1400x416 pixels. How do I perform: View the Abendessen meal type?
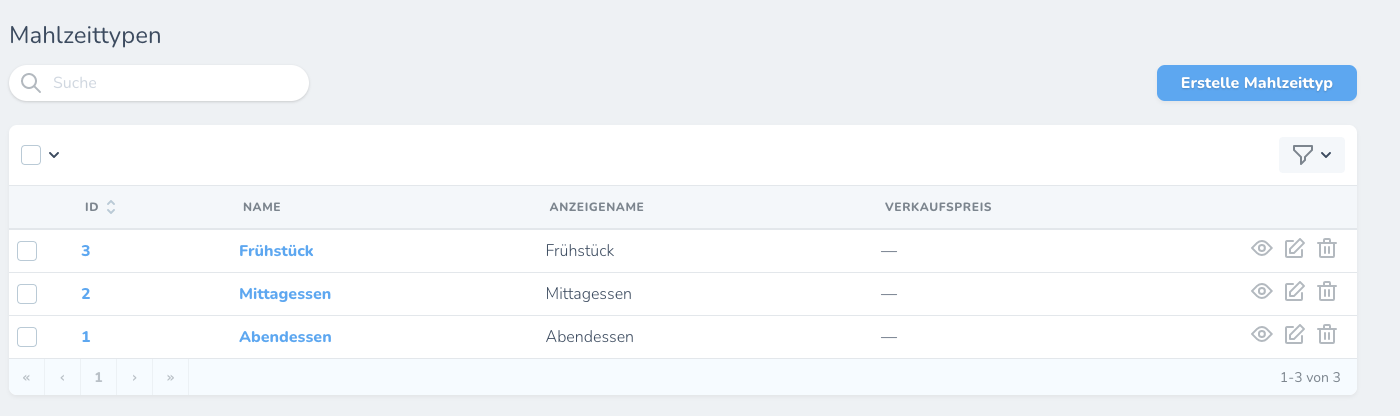point(1262,335)
